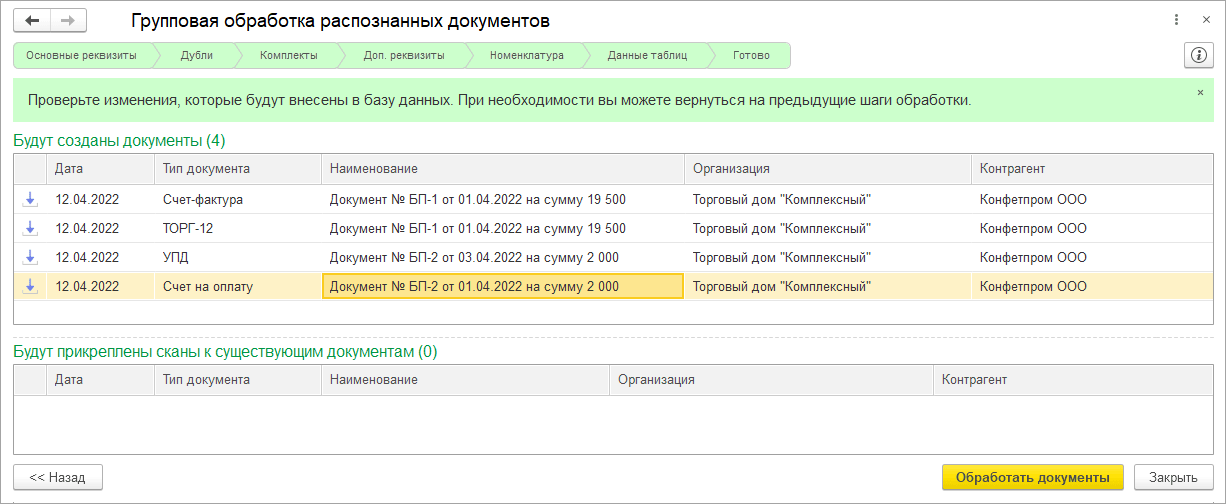
Task: Click arrow icon for Счет на оплату row
Action: [x=30, y=287]
